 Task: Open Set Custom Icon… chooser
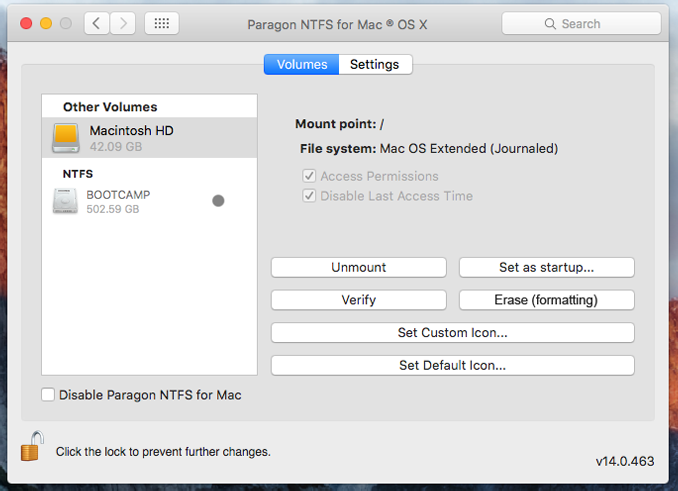pyautogui.click(x=453, y=333)
